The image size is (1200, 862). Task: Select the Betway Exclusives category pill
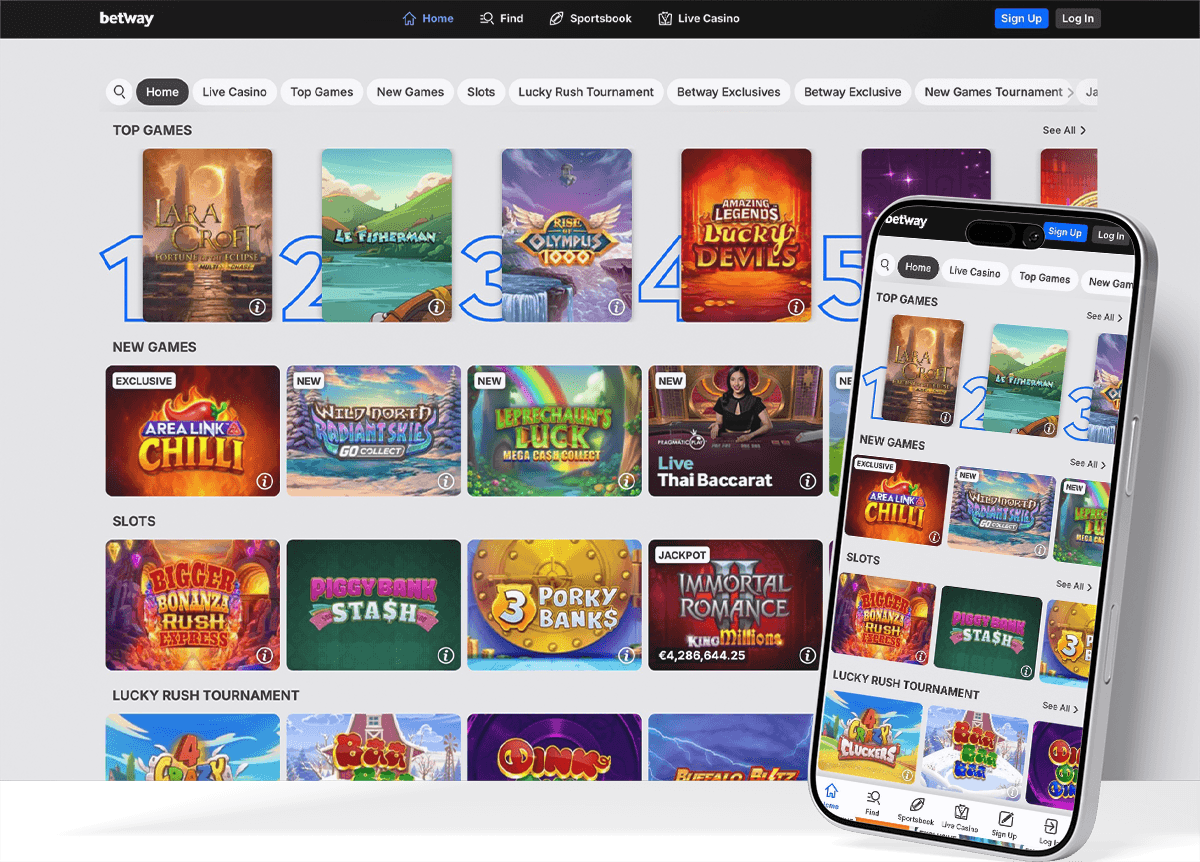pyautogui.click(x=728, y=92)
